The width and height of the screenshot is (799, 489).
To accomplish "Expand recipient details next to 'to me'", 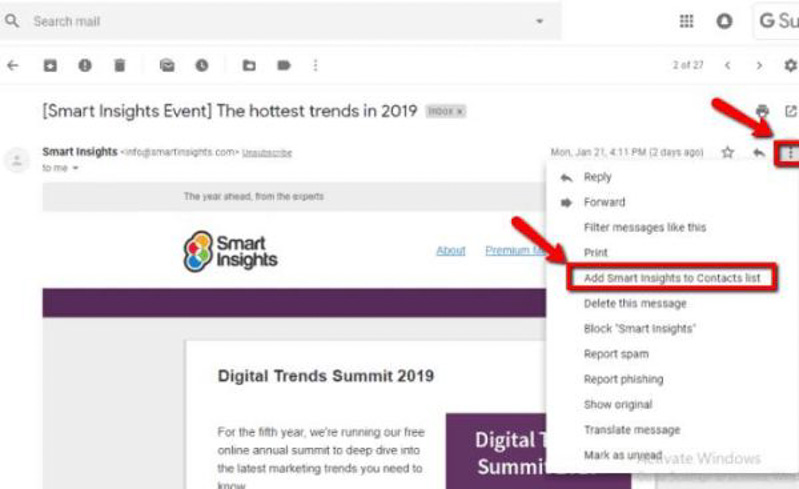I will [75, 168].
